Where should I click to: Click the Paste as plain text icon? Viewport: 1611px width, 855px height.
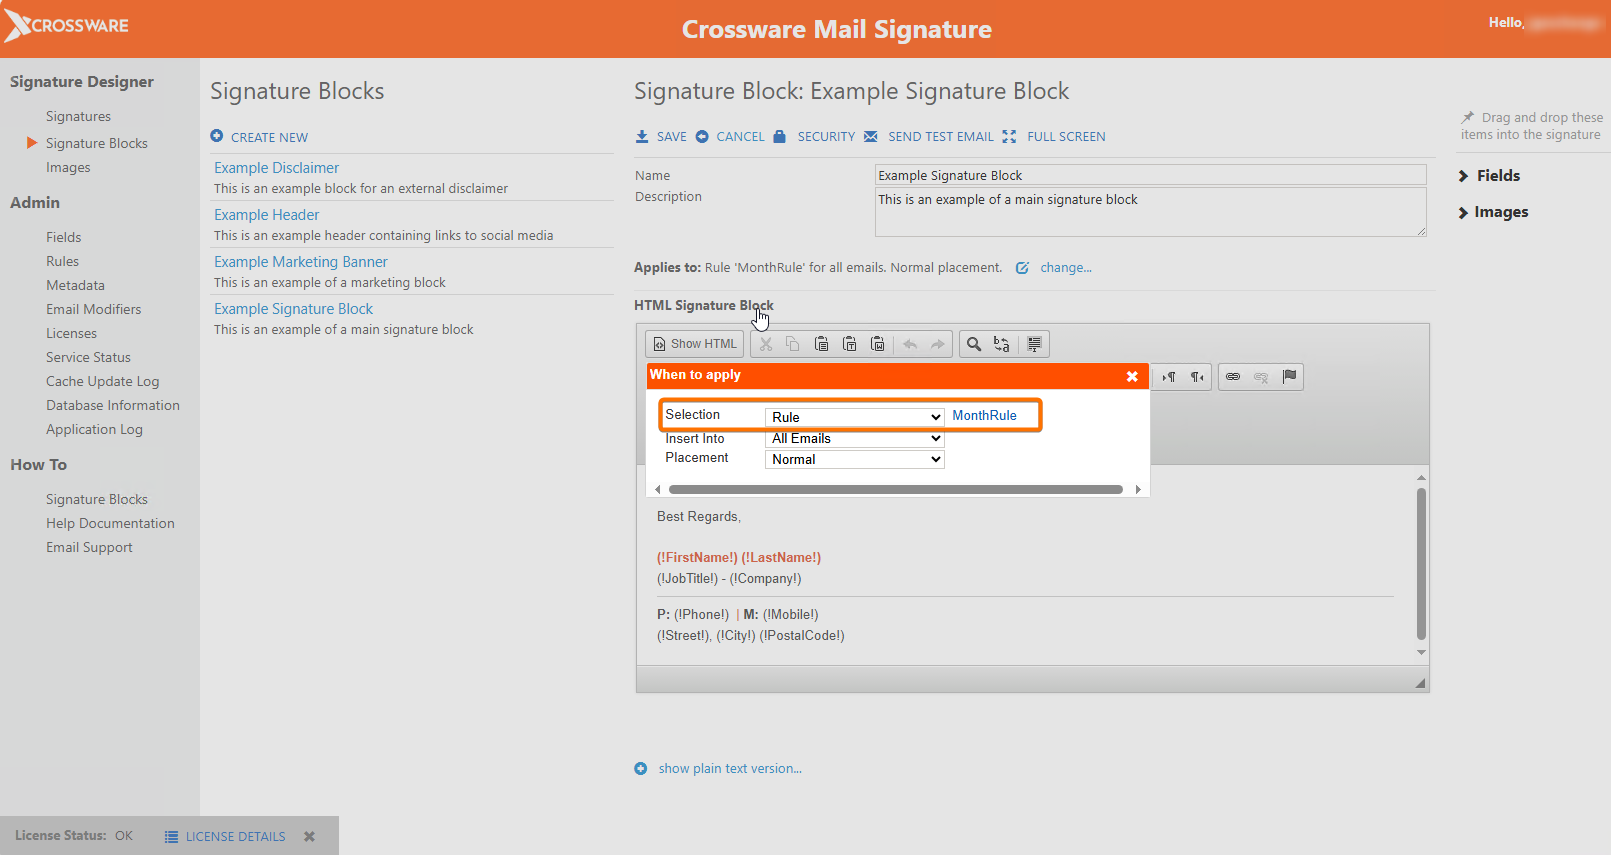point(849,344)
